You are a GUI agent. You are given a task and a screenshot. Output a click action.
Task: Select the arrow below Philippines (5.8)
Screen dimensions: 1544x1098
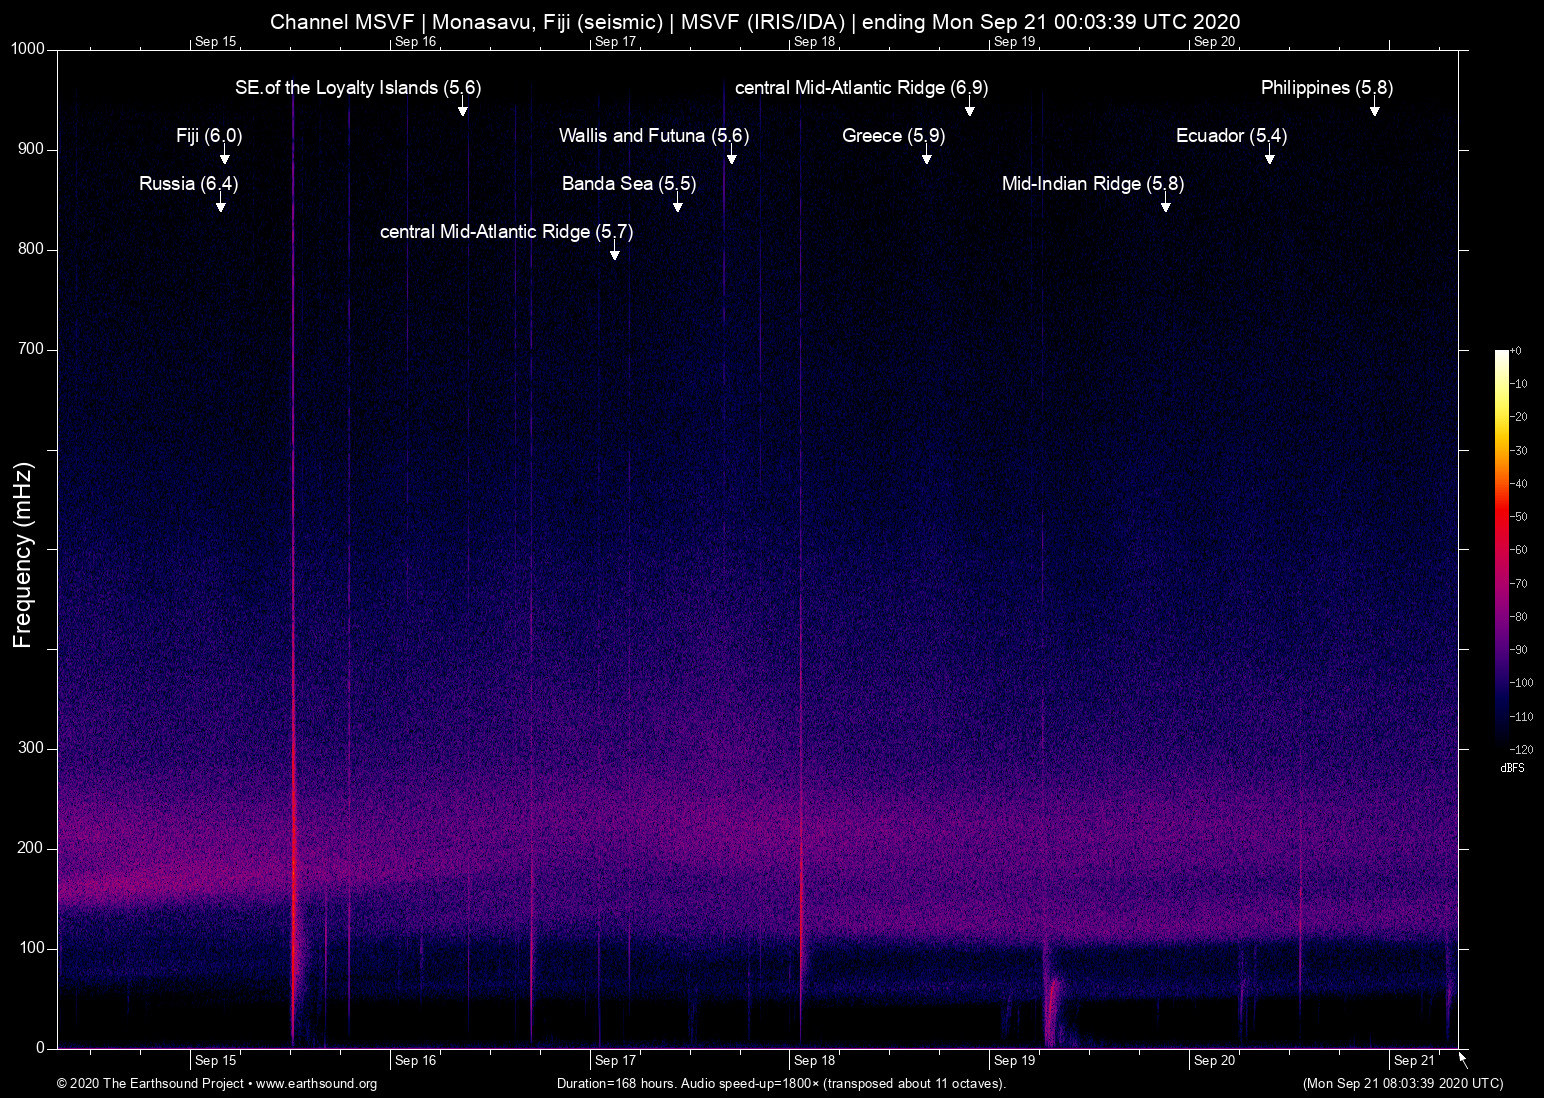(1375, 109)
